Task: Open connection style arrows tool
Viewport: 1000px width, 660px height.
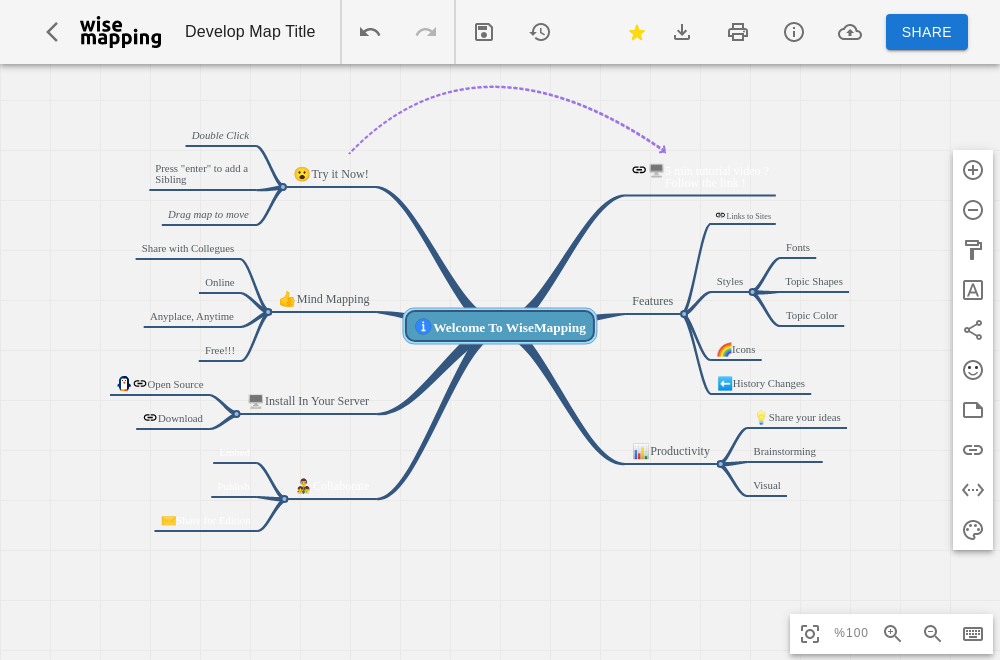Action: click(x=973, y=490)
